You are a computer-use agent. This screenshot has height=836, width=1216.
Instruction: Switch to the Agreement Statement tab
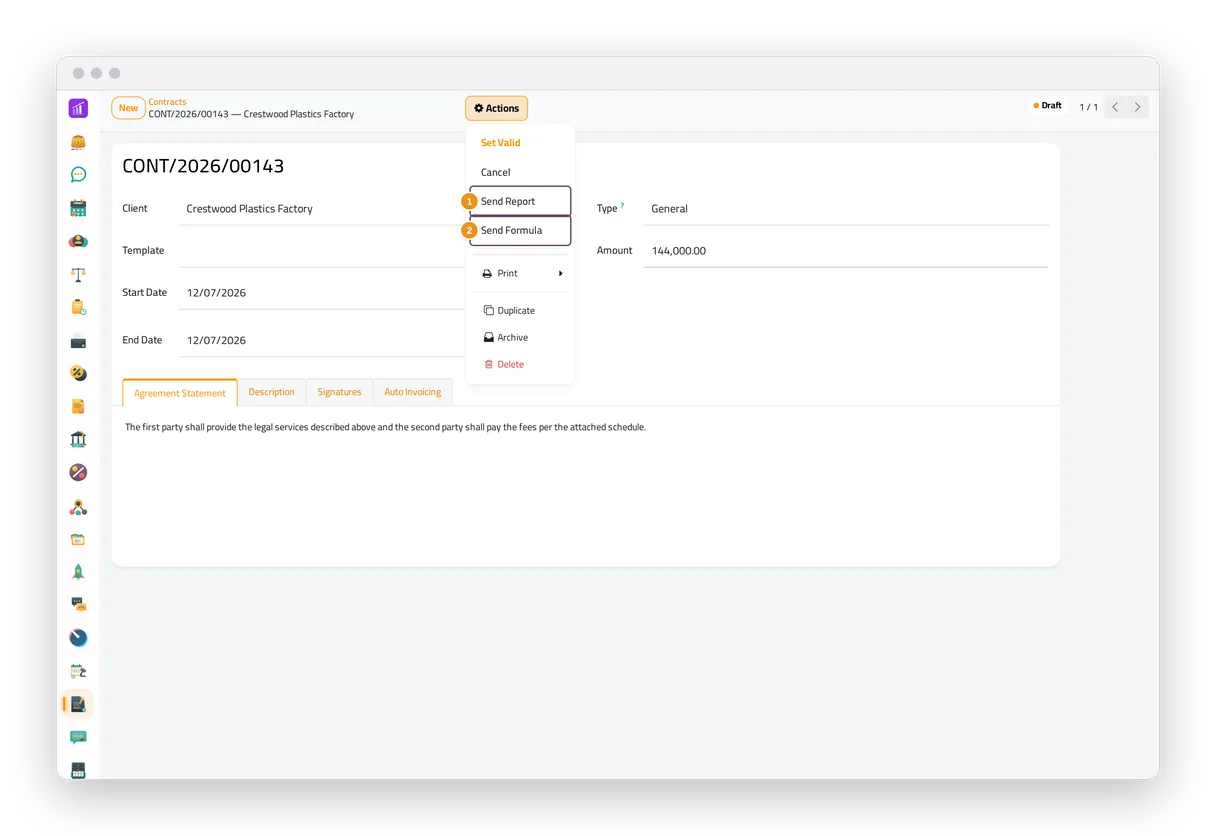pos(180,393)
